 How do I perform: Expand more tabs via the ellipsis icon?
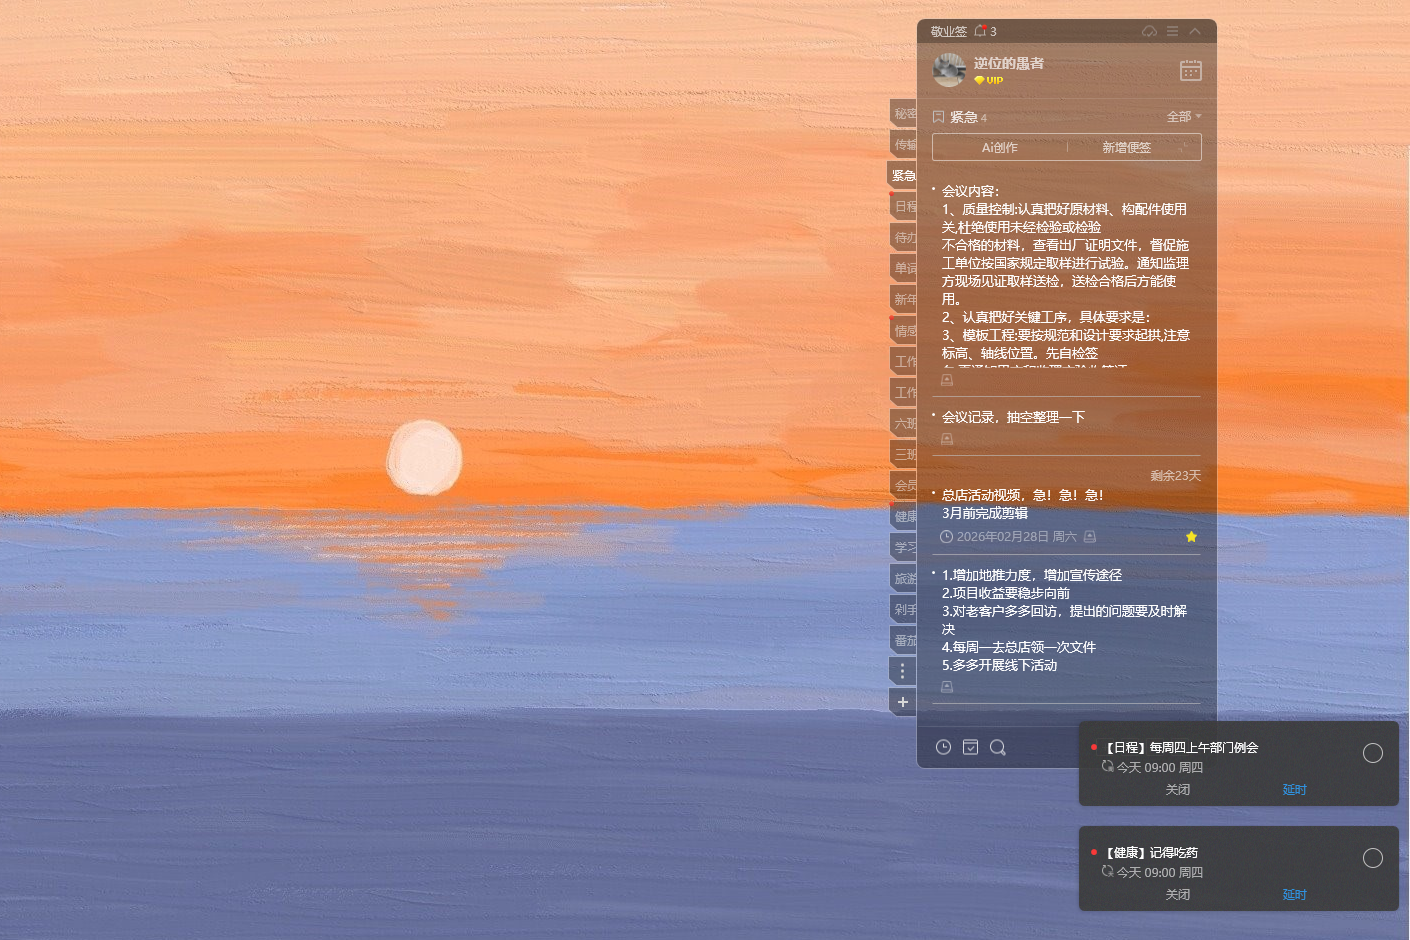coord(903,671)
